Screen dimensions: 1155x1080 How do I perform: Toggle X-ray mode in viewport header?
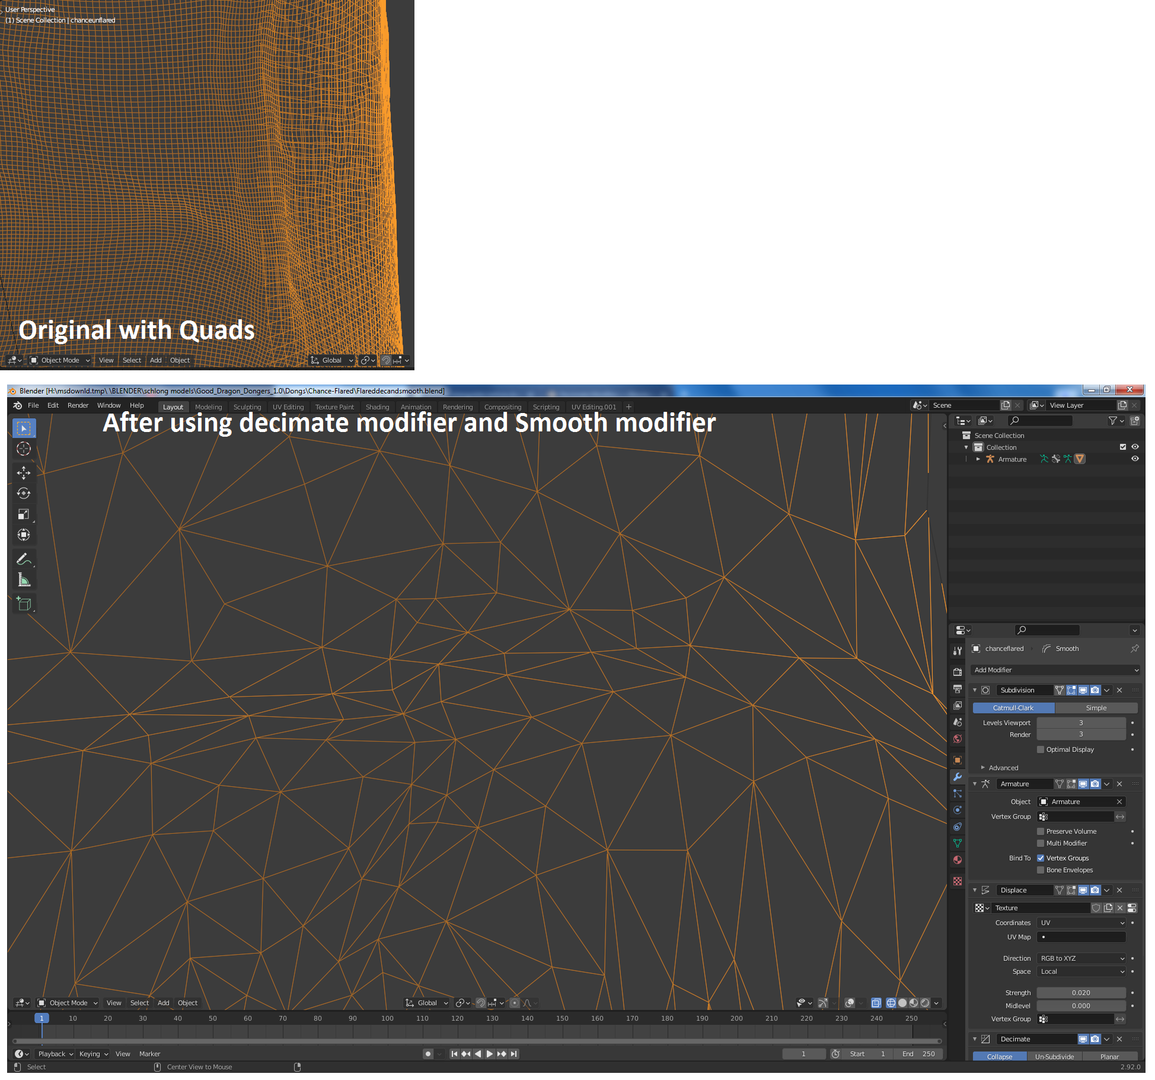click(x=876, y=1003)
